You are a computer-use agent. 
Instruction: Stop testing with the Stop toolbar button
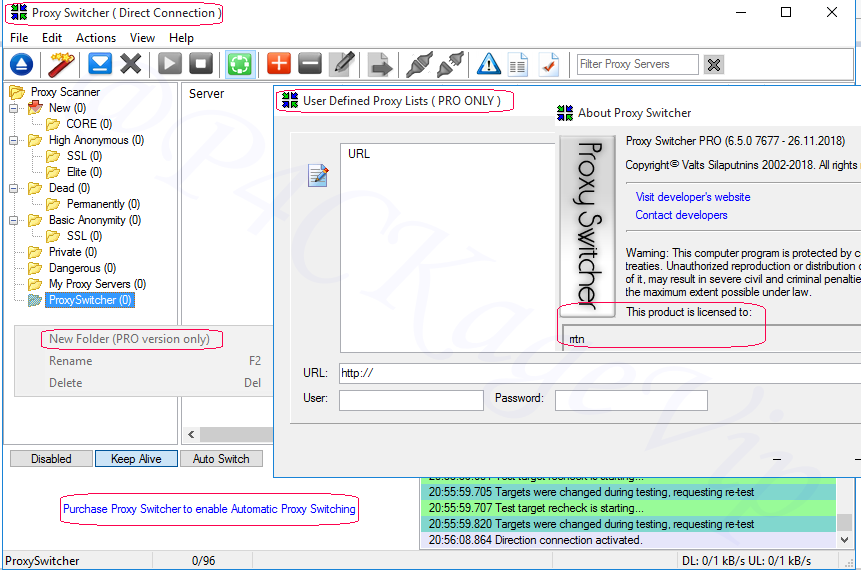pyautogui.click(x=201, y=64)
